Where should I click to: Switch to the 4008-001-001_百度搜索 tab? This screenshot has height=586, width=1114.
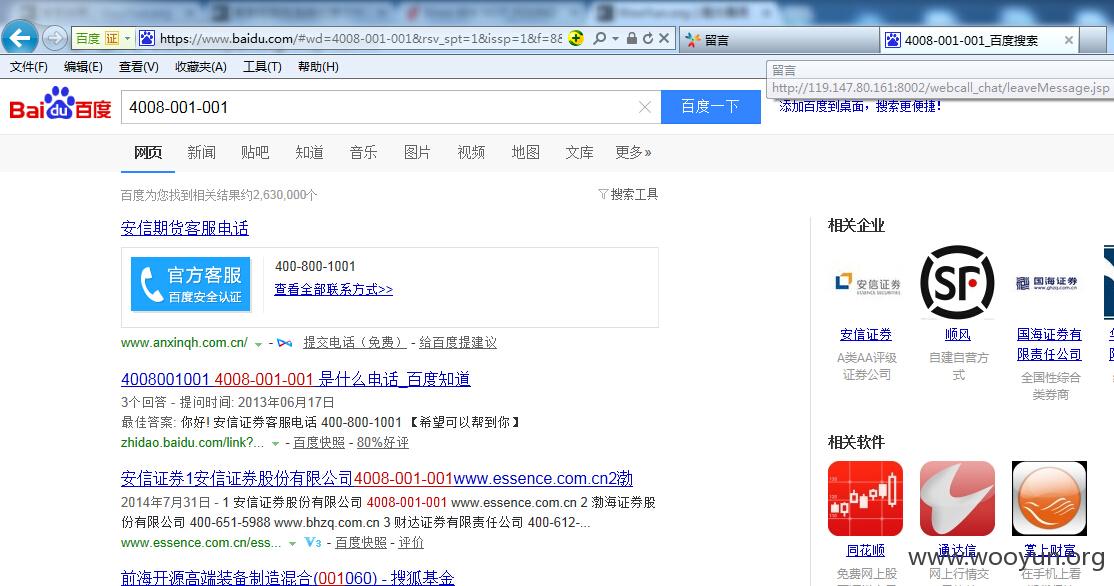point(970,40)
